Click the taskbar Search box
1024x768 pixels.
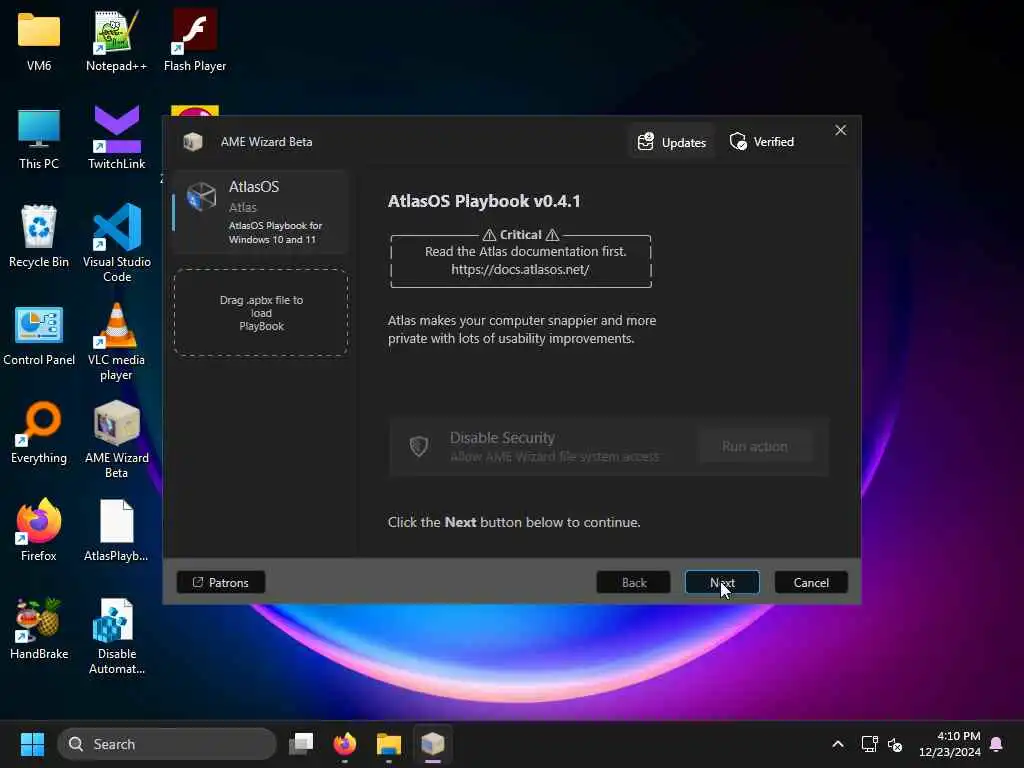click(x=167, y=744)
